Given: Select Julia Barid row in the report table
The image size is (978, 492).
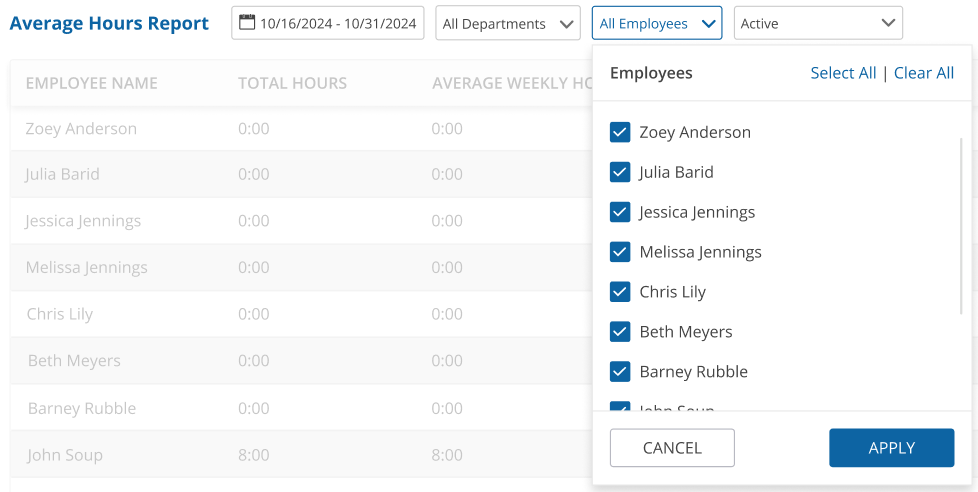Looking at the screenshot, I should click(x=301, y=174).
